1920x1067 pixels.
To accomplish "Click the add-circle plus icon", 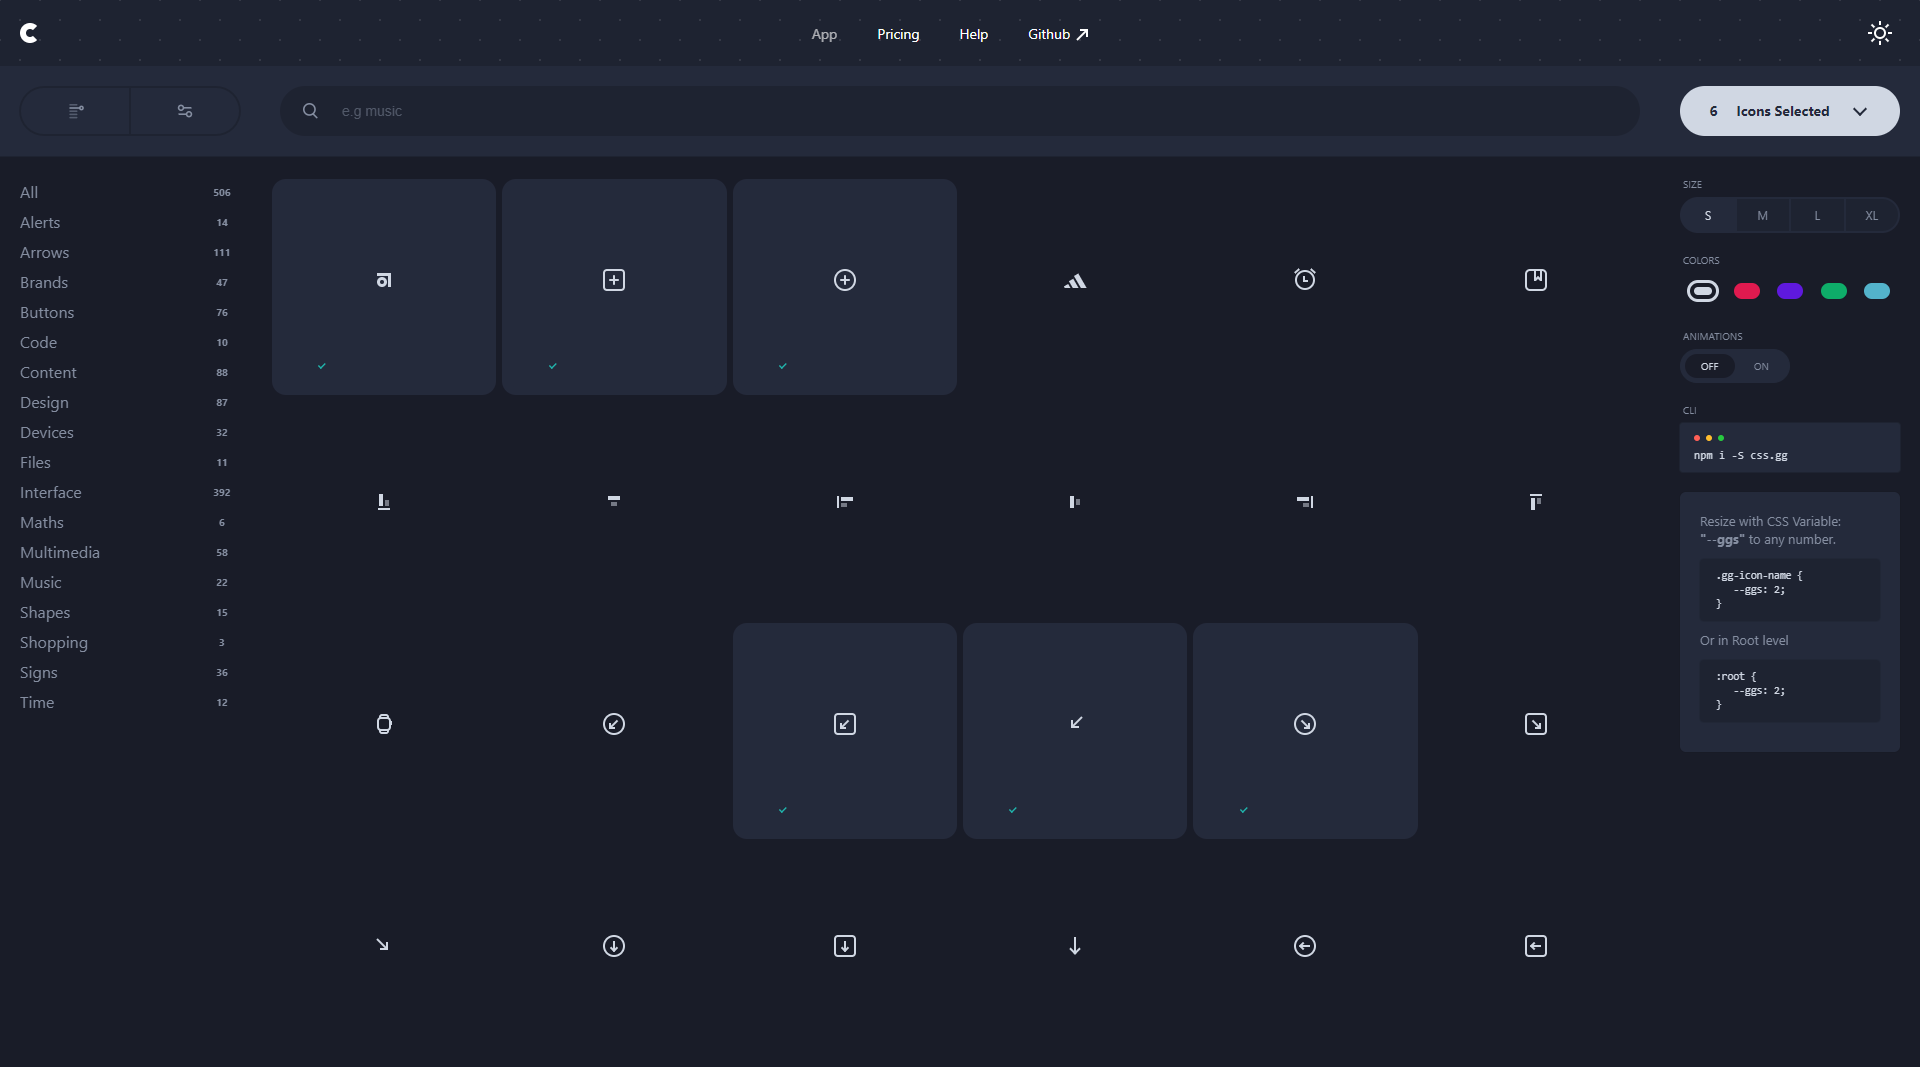I will click(x=845, y=280).
